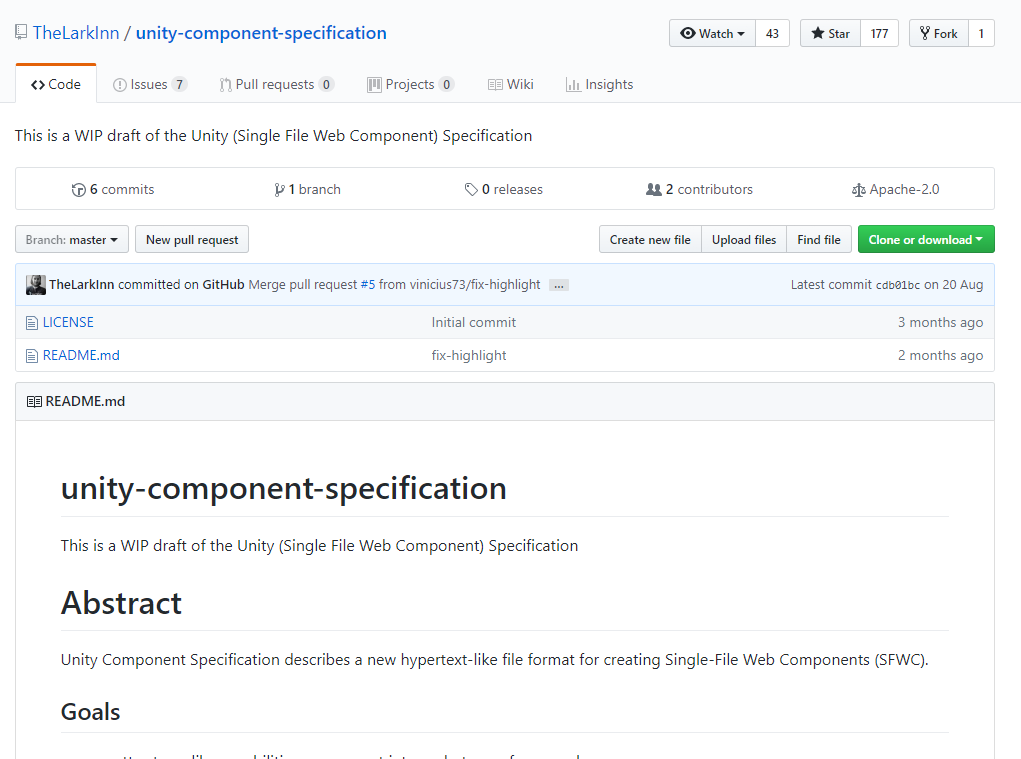Click the commits history clock icon
Image resolution: width=1021 pixels, height=759 pixels.
pyautogui.click(x=79, y=190)
